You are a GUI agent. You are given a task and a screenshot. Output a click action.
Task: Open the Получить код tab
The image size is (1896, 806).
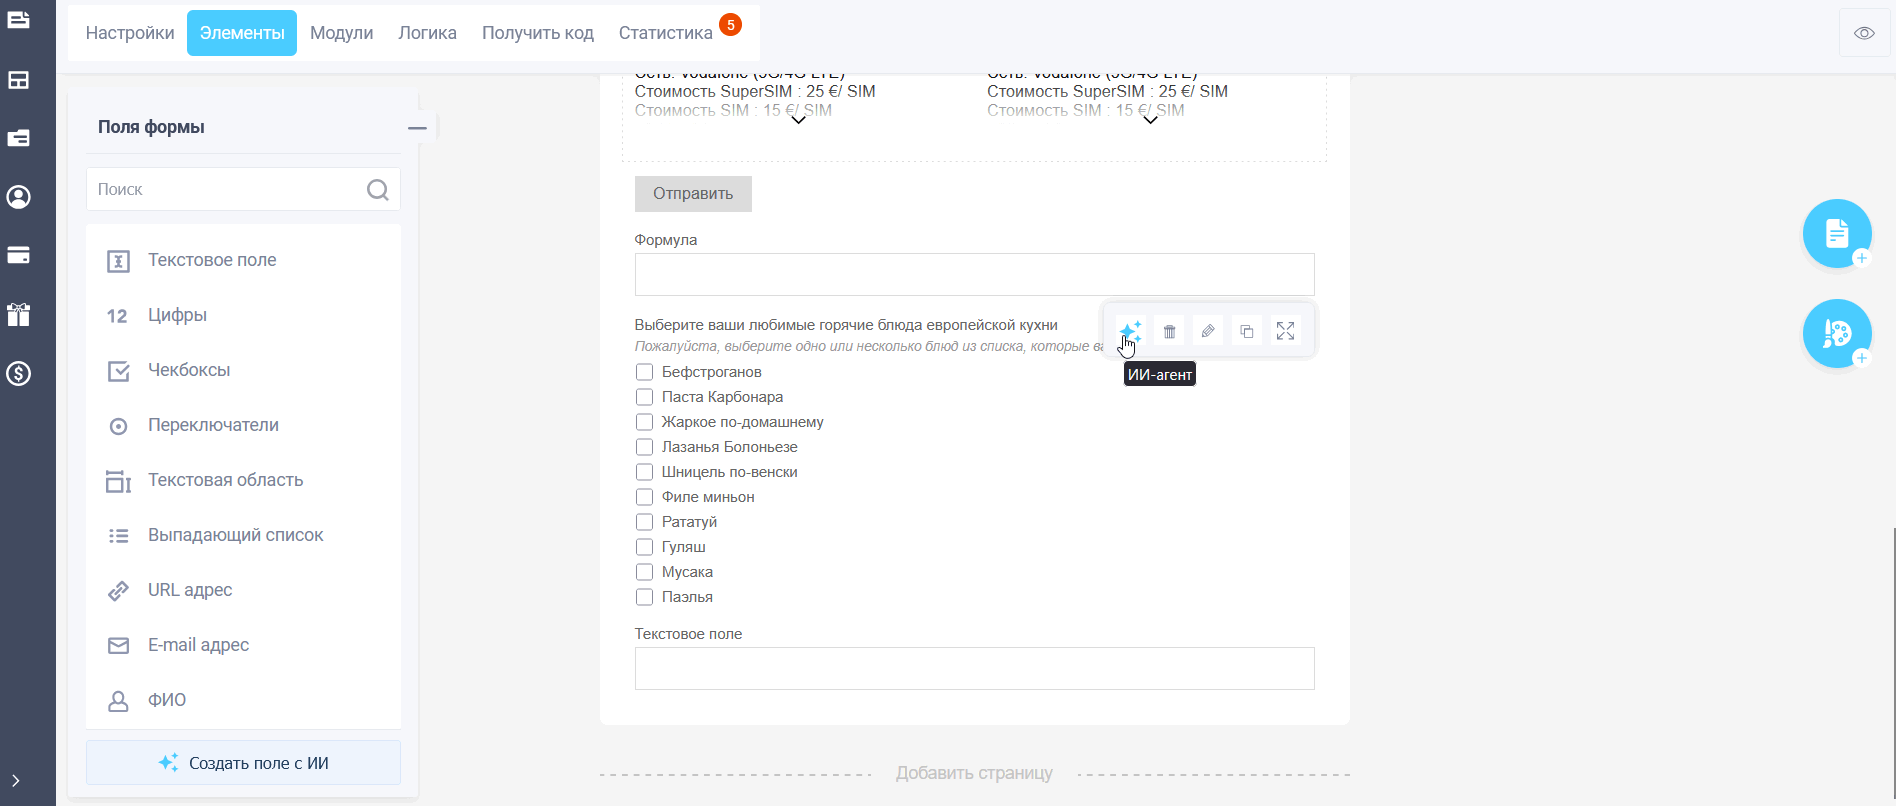(x=538, y=33)
